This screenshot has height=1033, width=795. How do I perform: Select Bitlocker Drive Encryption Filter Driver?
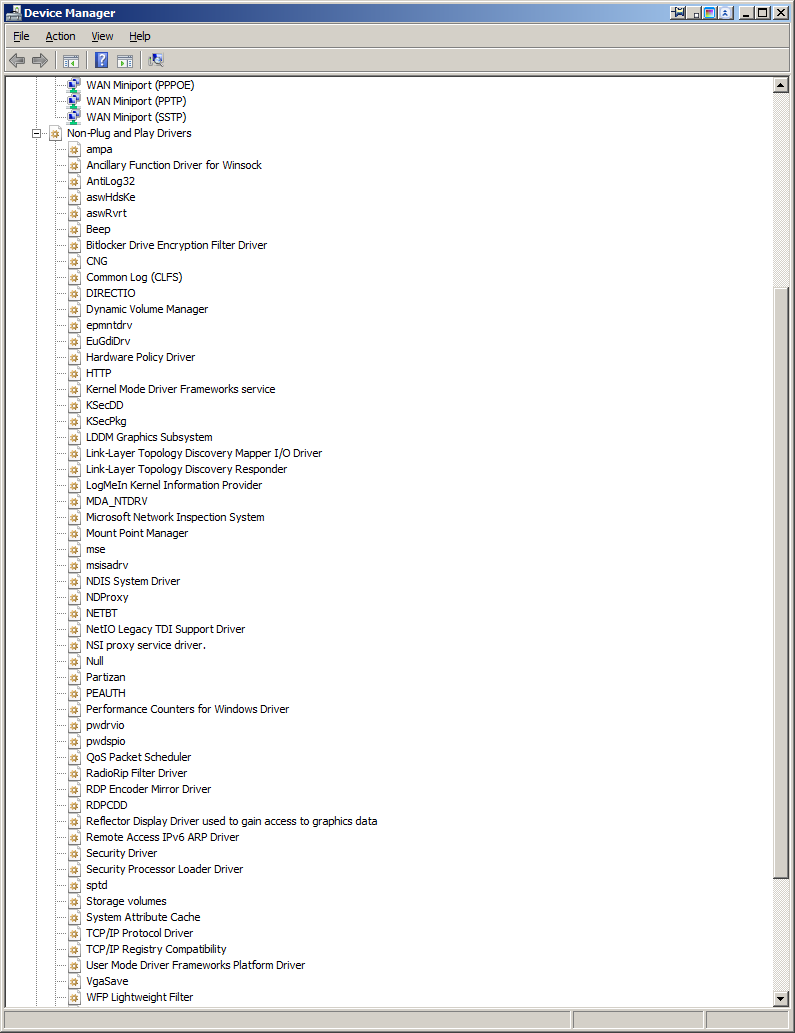(176, 245)
